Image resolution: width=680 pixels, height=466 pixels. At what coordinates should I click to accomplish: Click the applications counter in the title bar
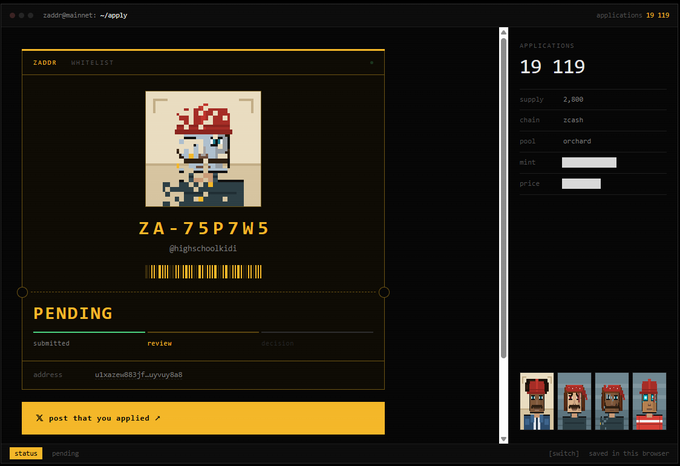pos(633,15)
